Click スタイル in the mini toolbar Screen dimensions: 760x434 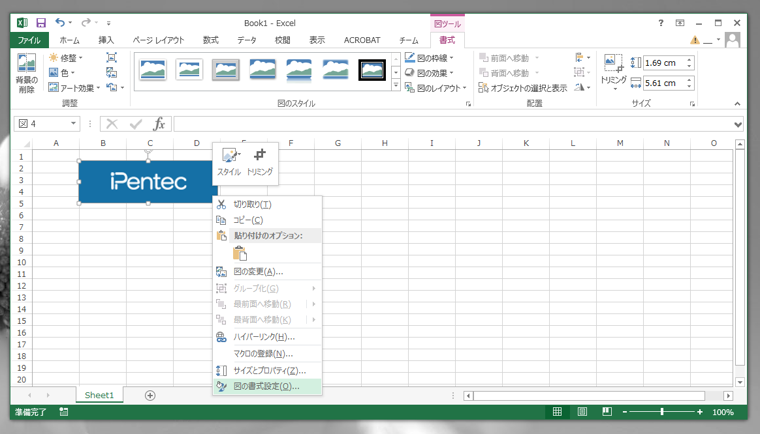[229, 162]
